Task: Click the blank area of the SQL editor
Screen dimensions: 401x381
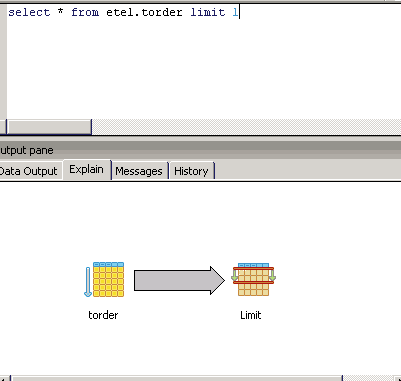Action: tap(204, 68)
